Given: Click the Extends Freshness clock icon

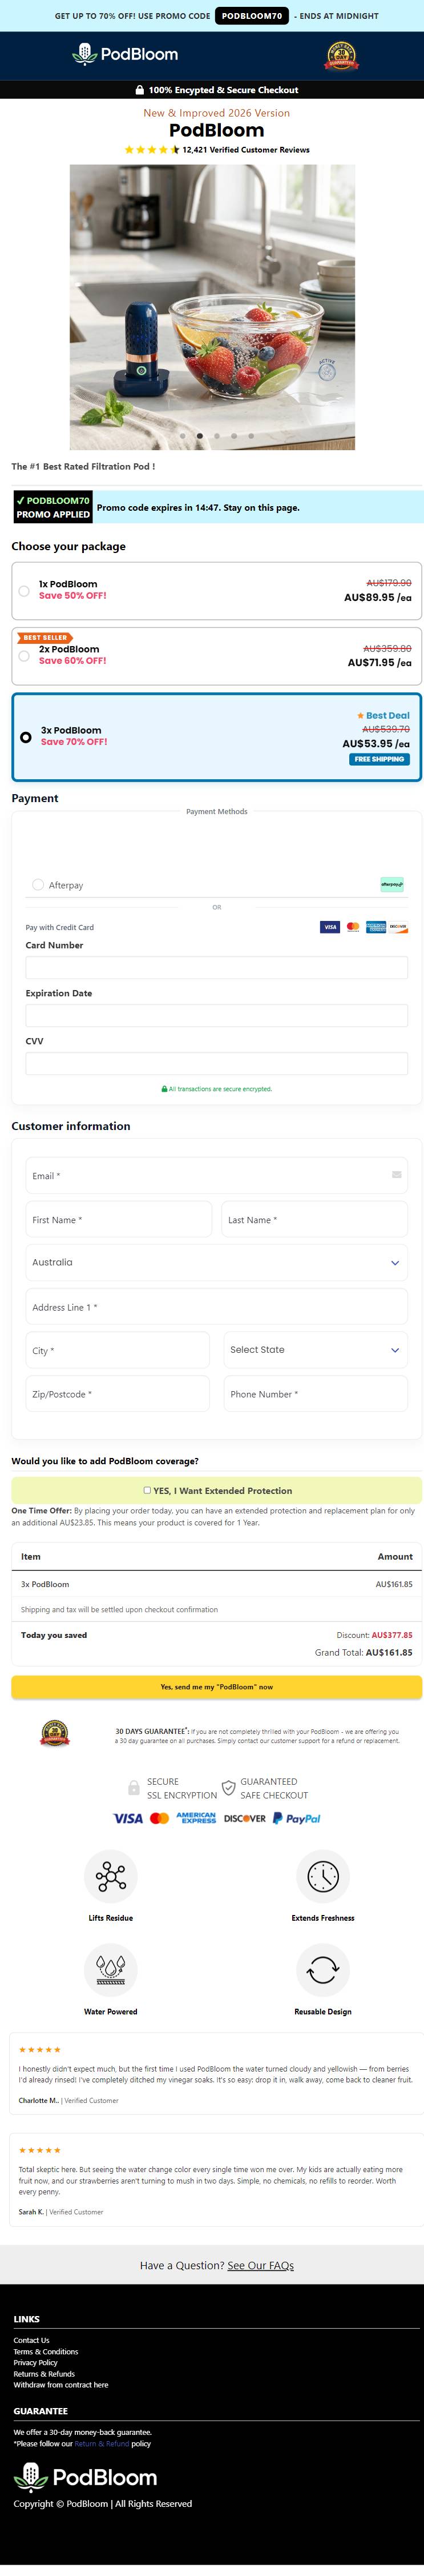Looking at the screenshot, I should (323, 1876).
